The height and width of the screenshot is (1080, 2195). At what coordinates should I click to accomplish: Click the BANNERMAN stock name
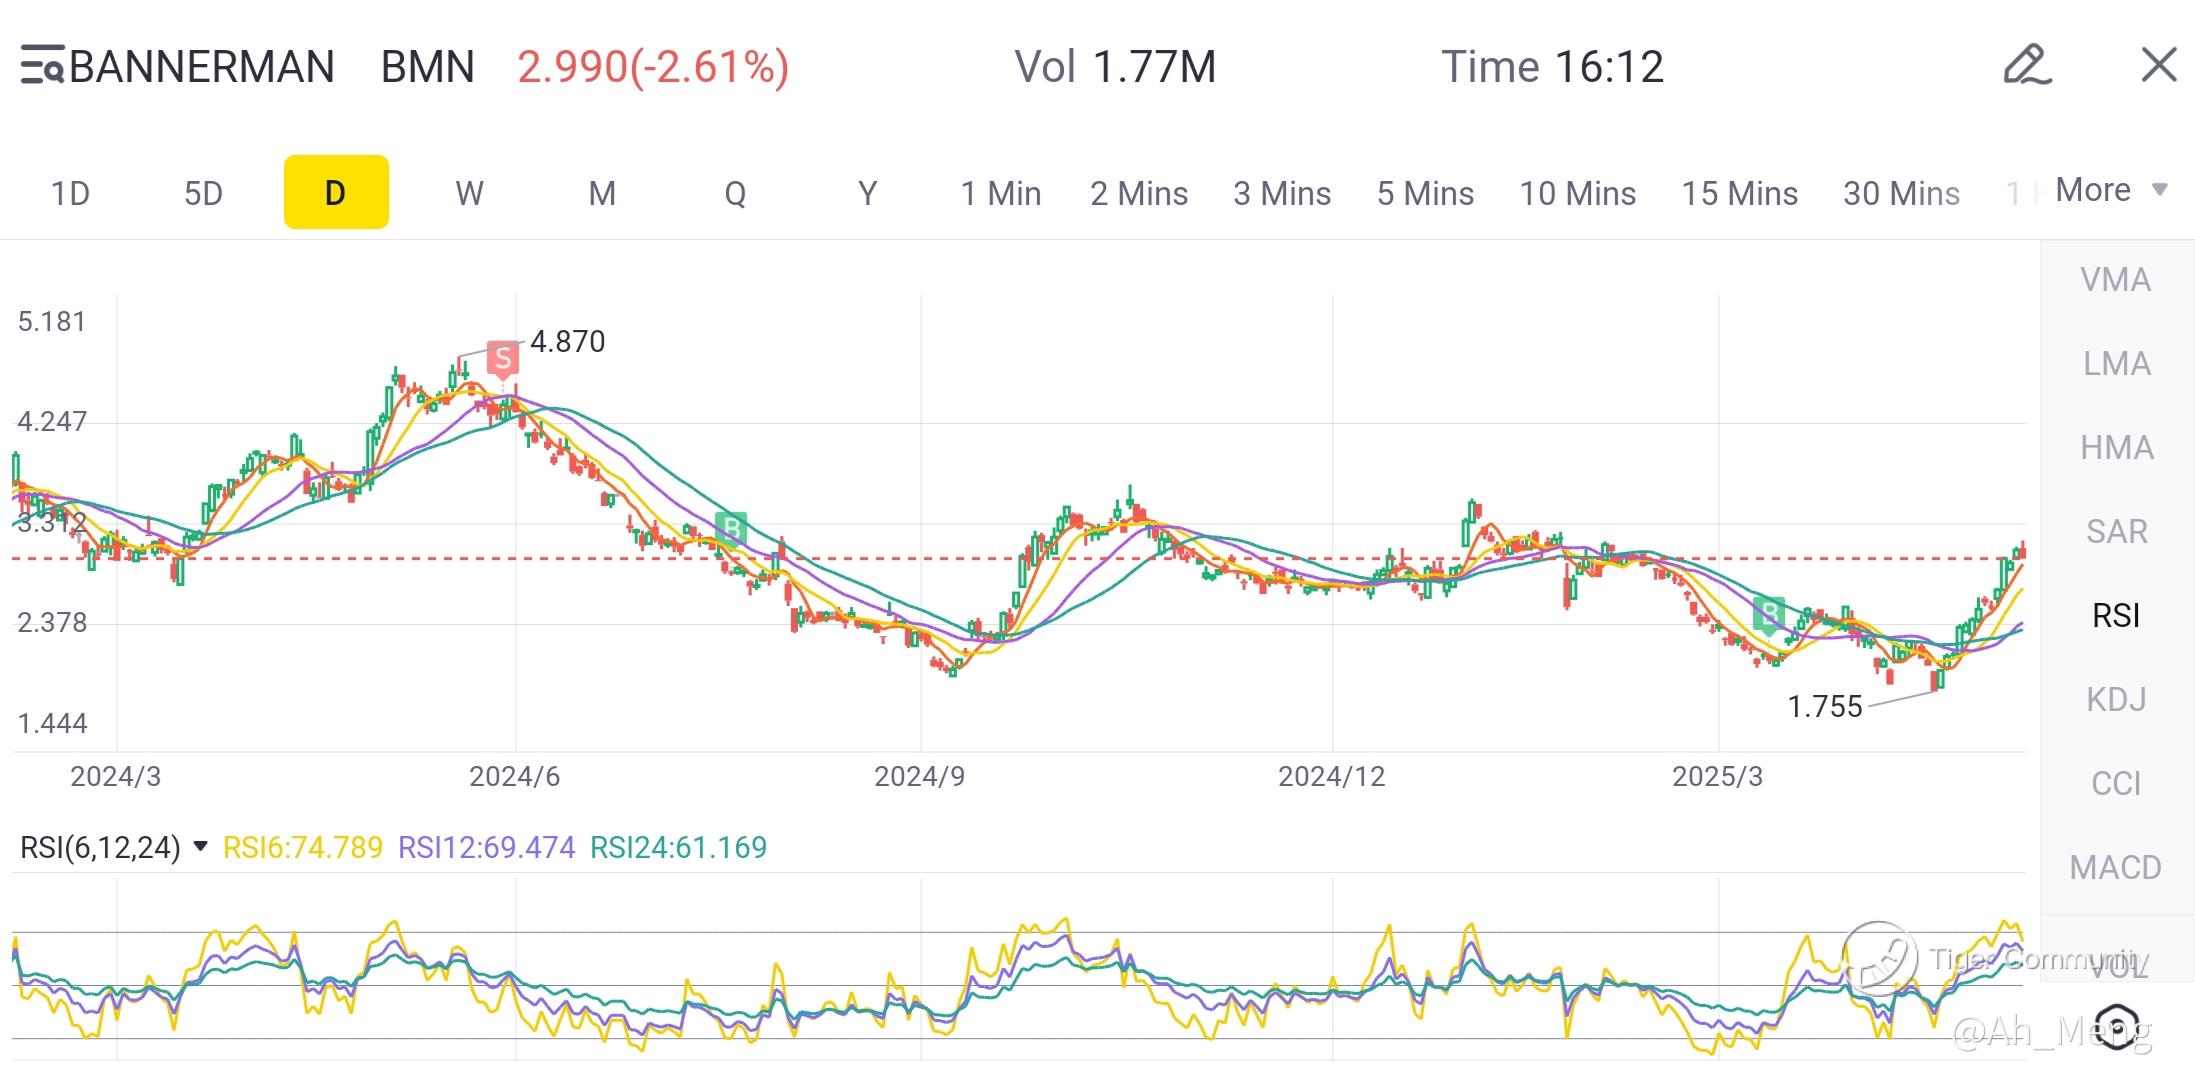click(x=202, y=67)
